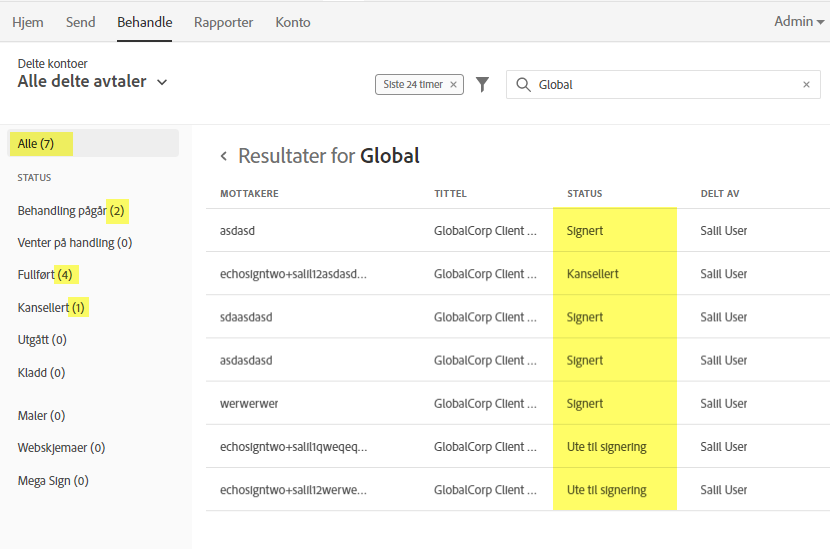Show Kansellert (1) agreements
The height and width of the screenshot is (549, 830).
[51, 307]
